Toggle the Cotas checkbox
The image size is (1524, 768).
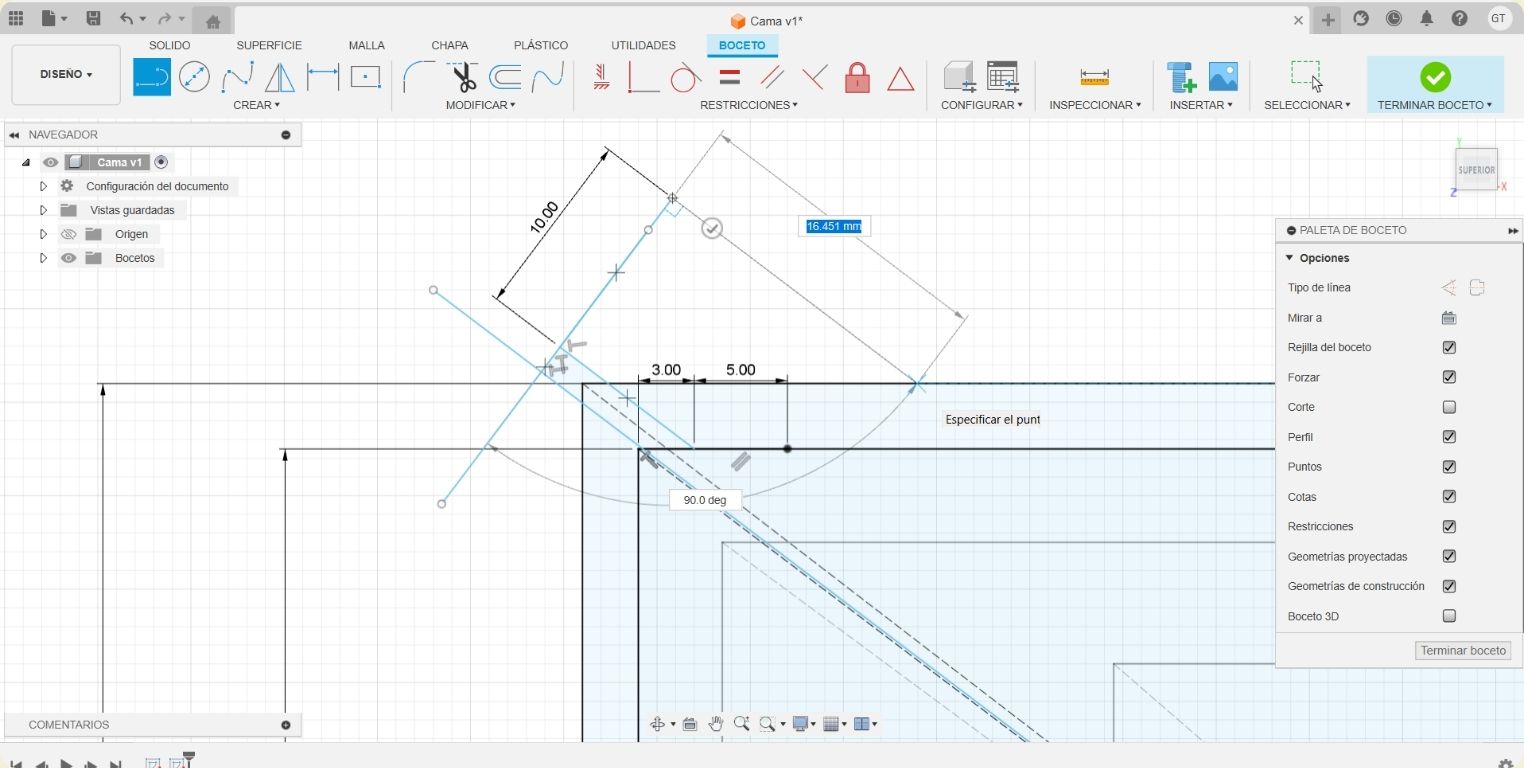tap(1449, 497)
